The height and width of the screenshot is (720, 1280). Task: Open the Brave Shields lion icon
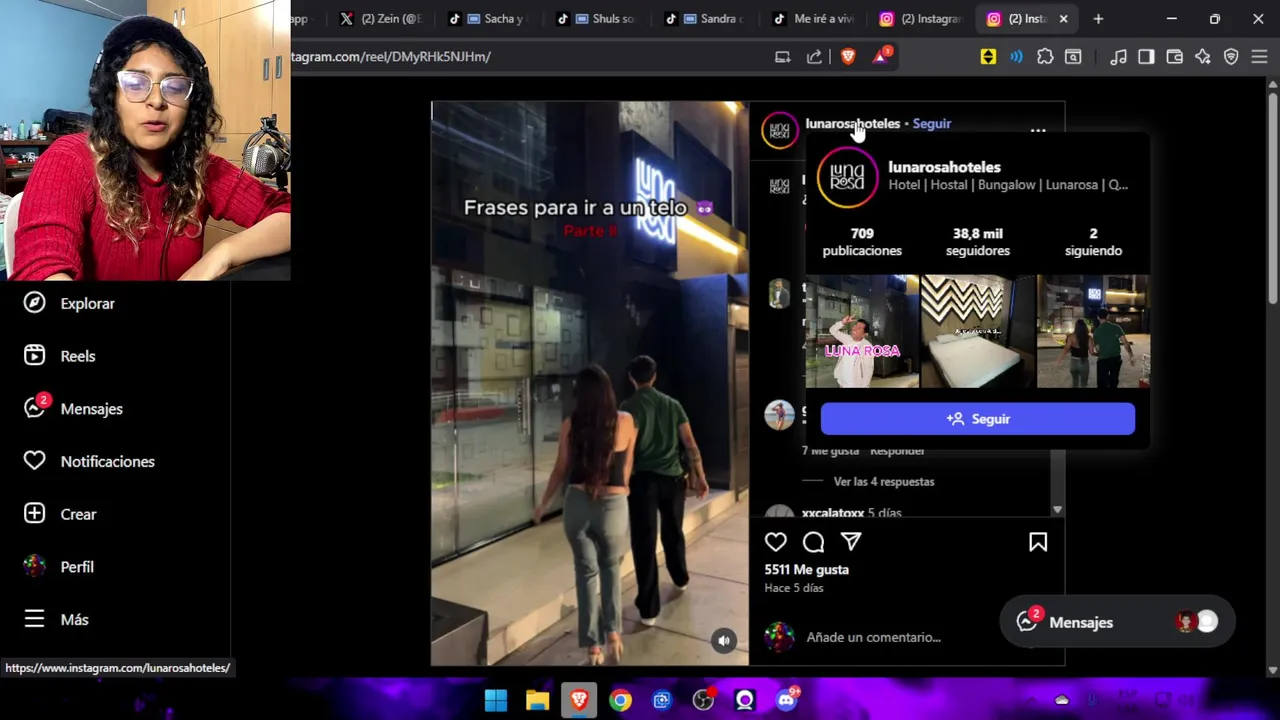click(x=848, y=57)
